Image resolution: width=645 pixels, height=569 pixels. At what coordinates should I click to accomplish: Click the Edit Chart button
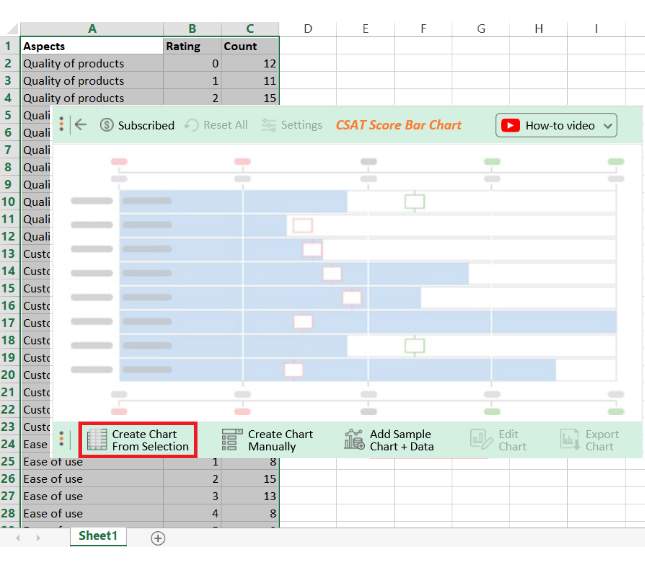click(498, 440)
